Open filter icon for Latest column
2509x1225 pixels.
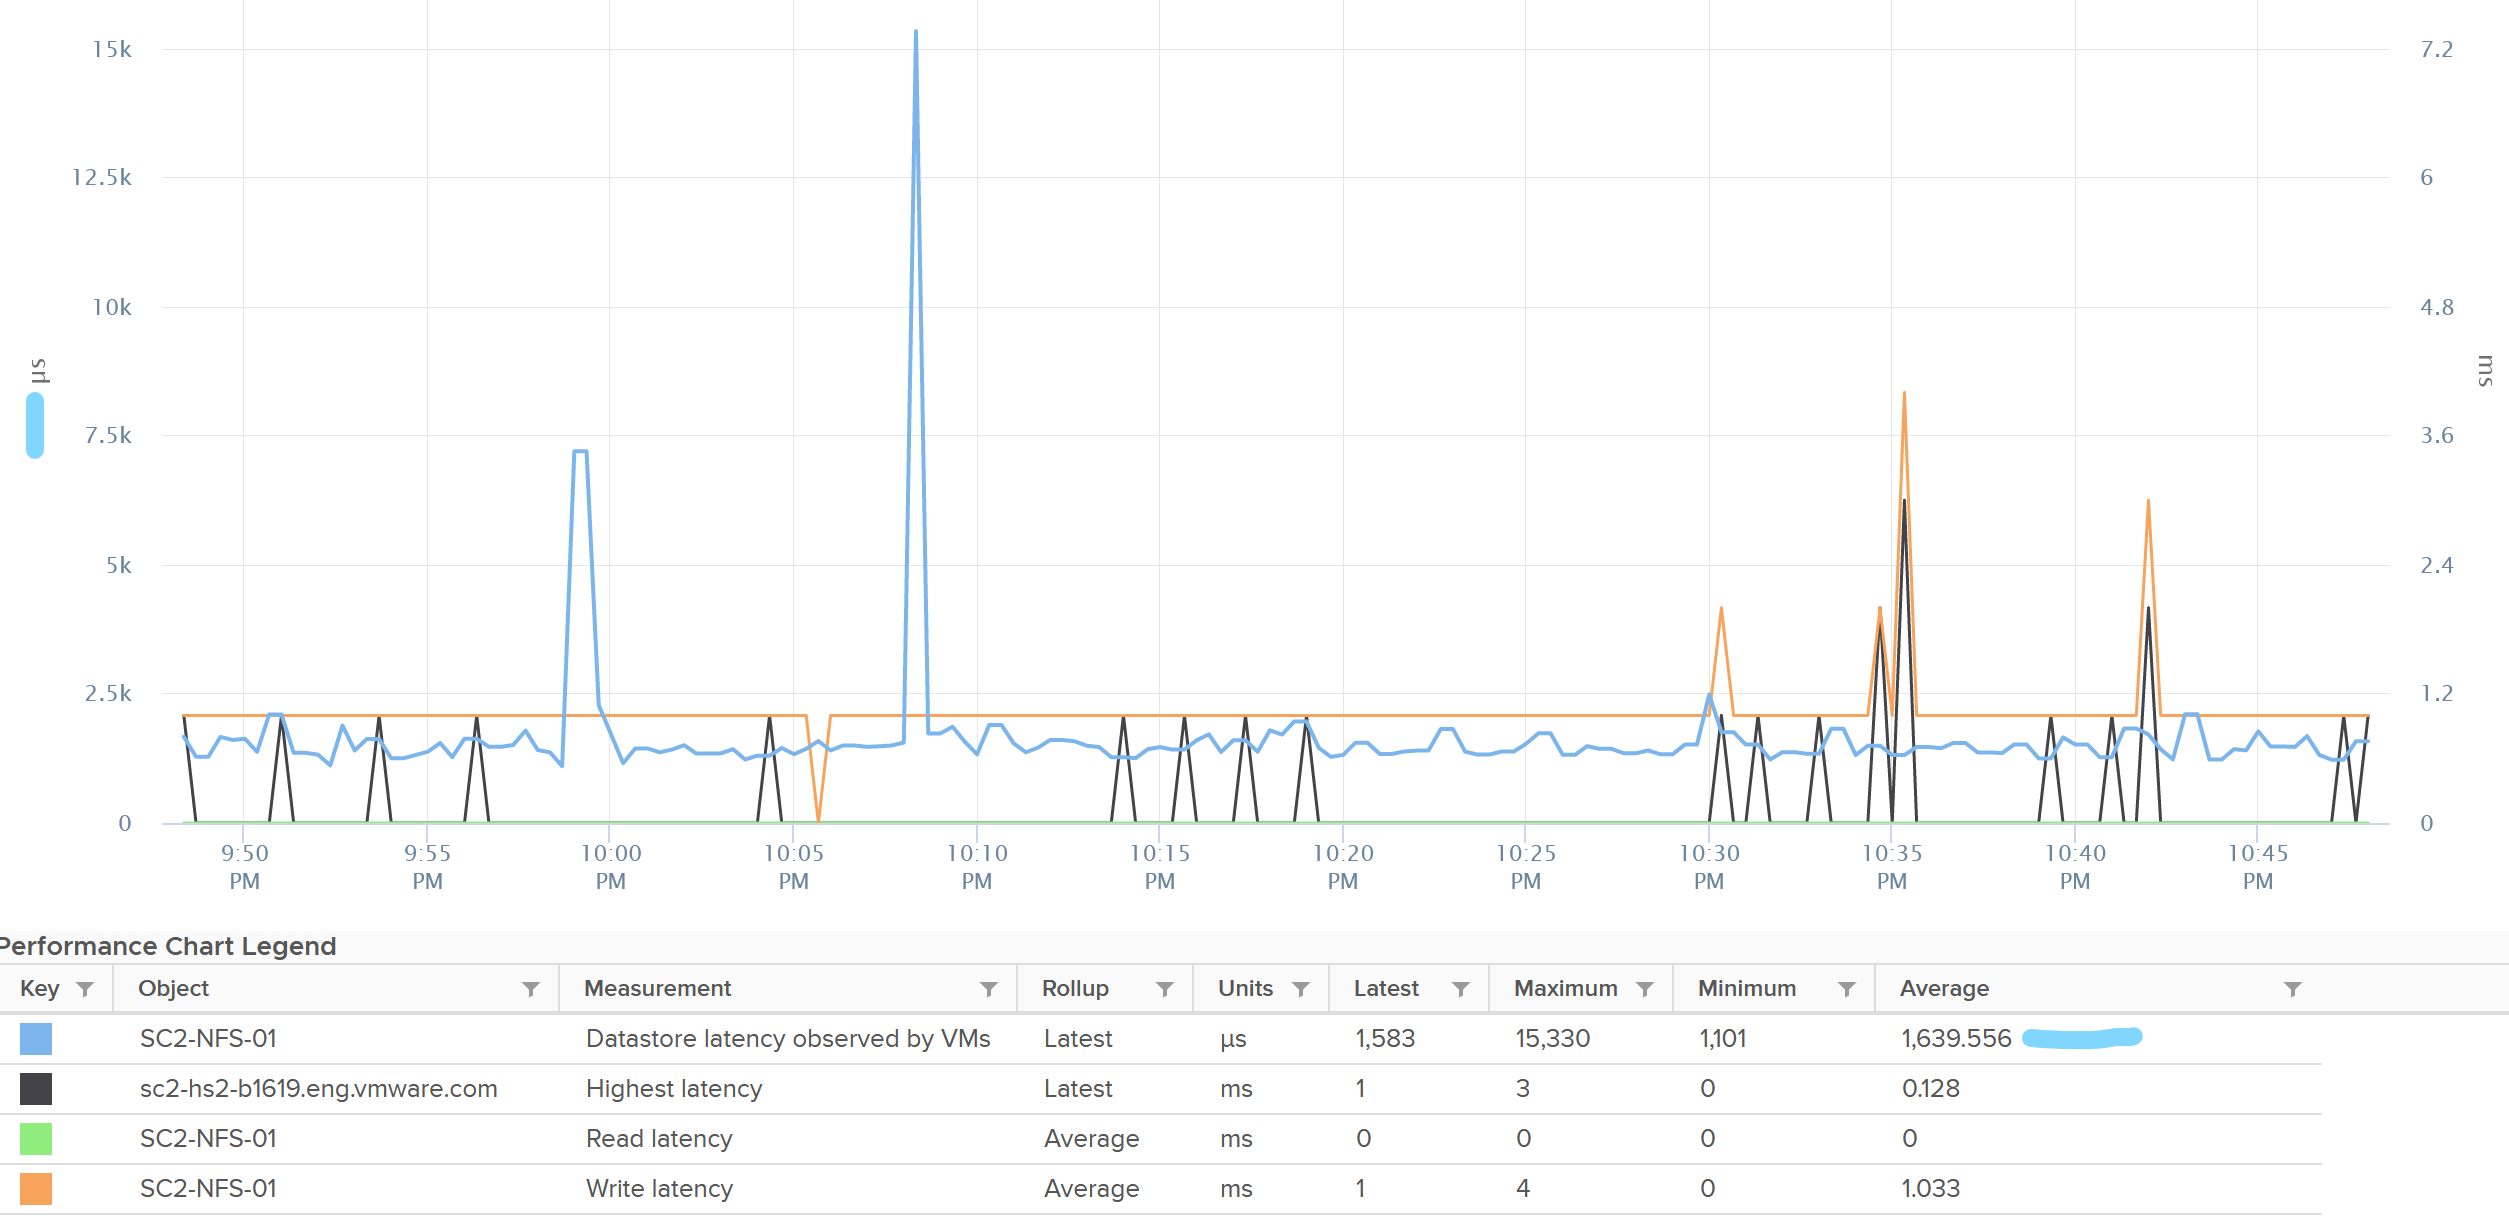(1461, 989)
